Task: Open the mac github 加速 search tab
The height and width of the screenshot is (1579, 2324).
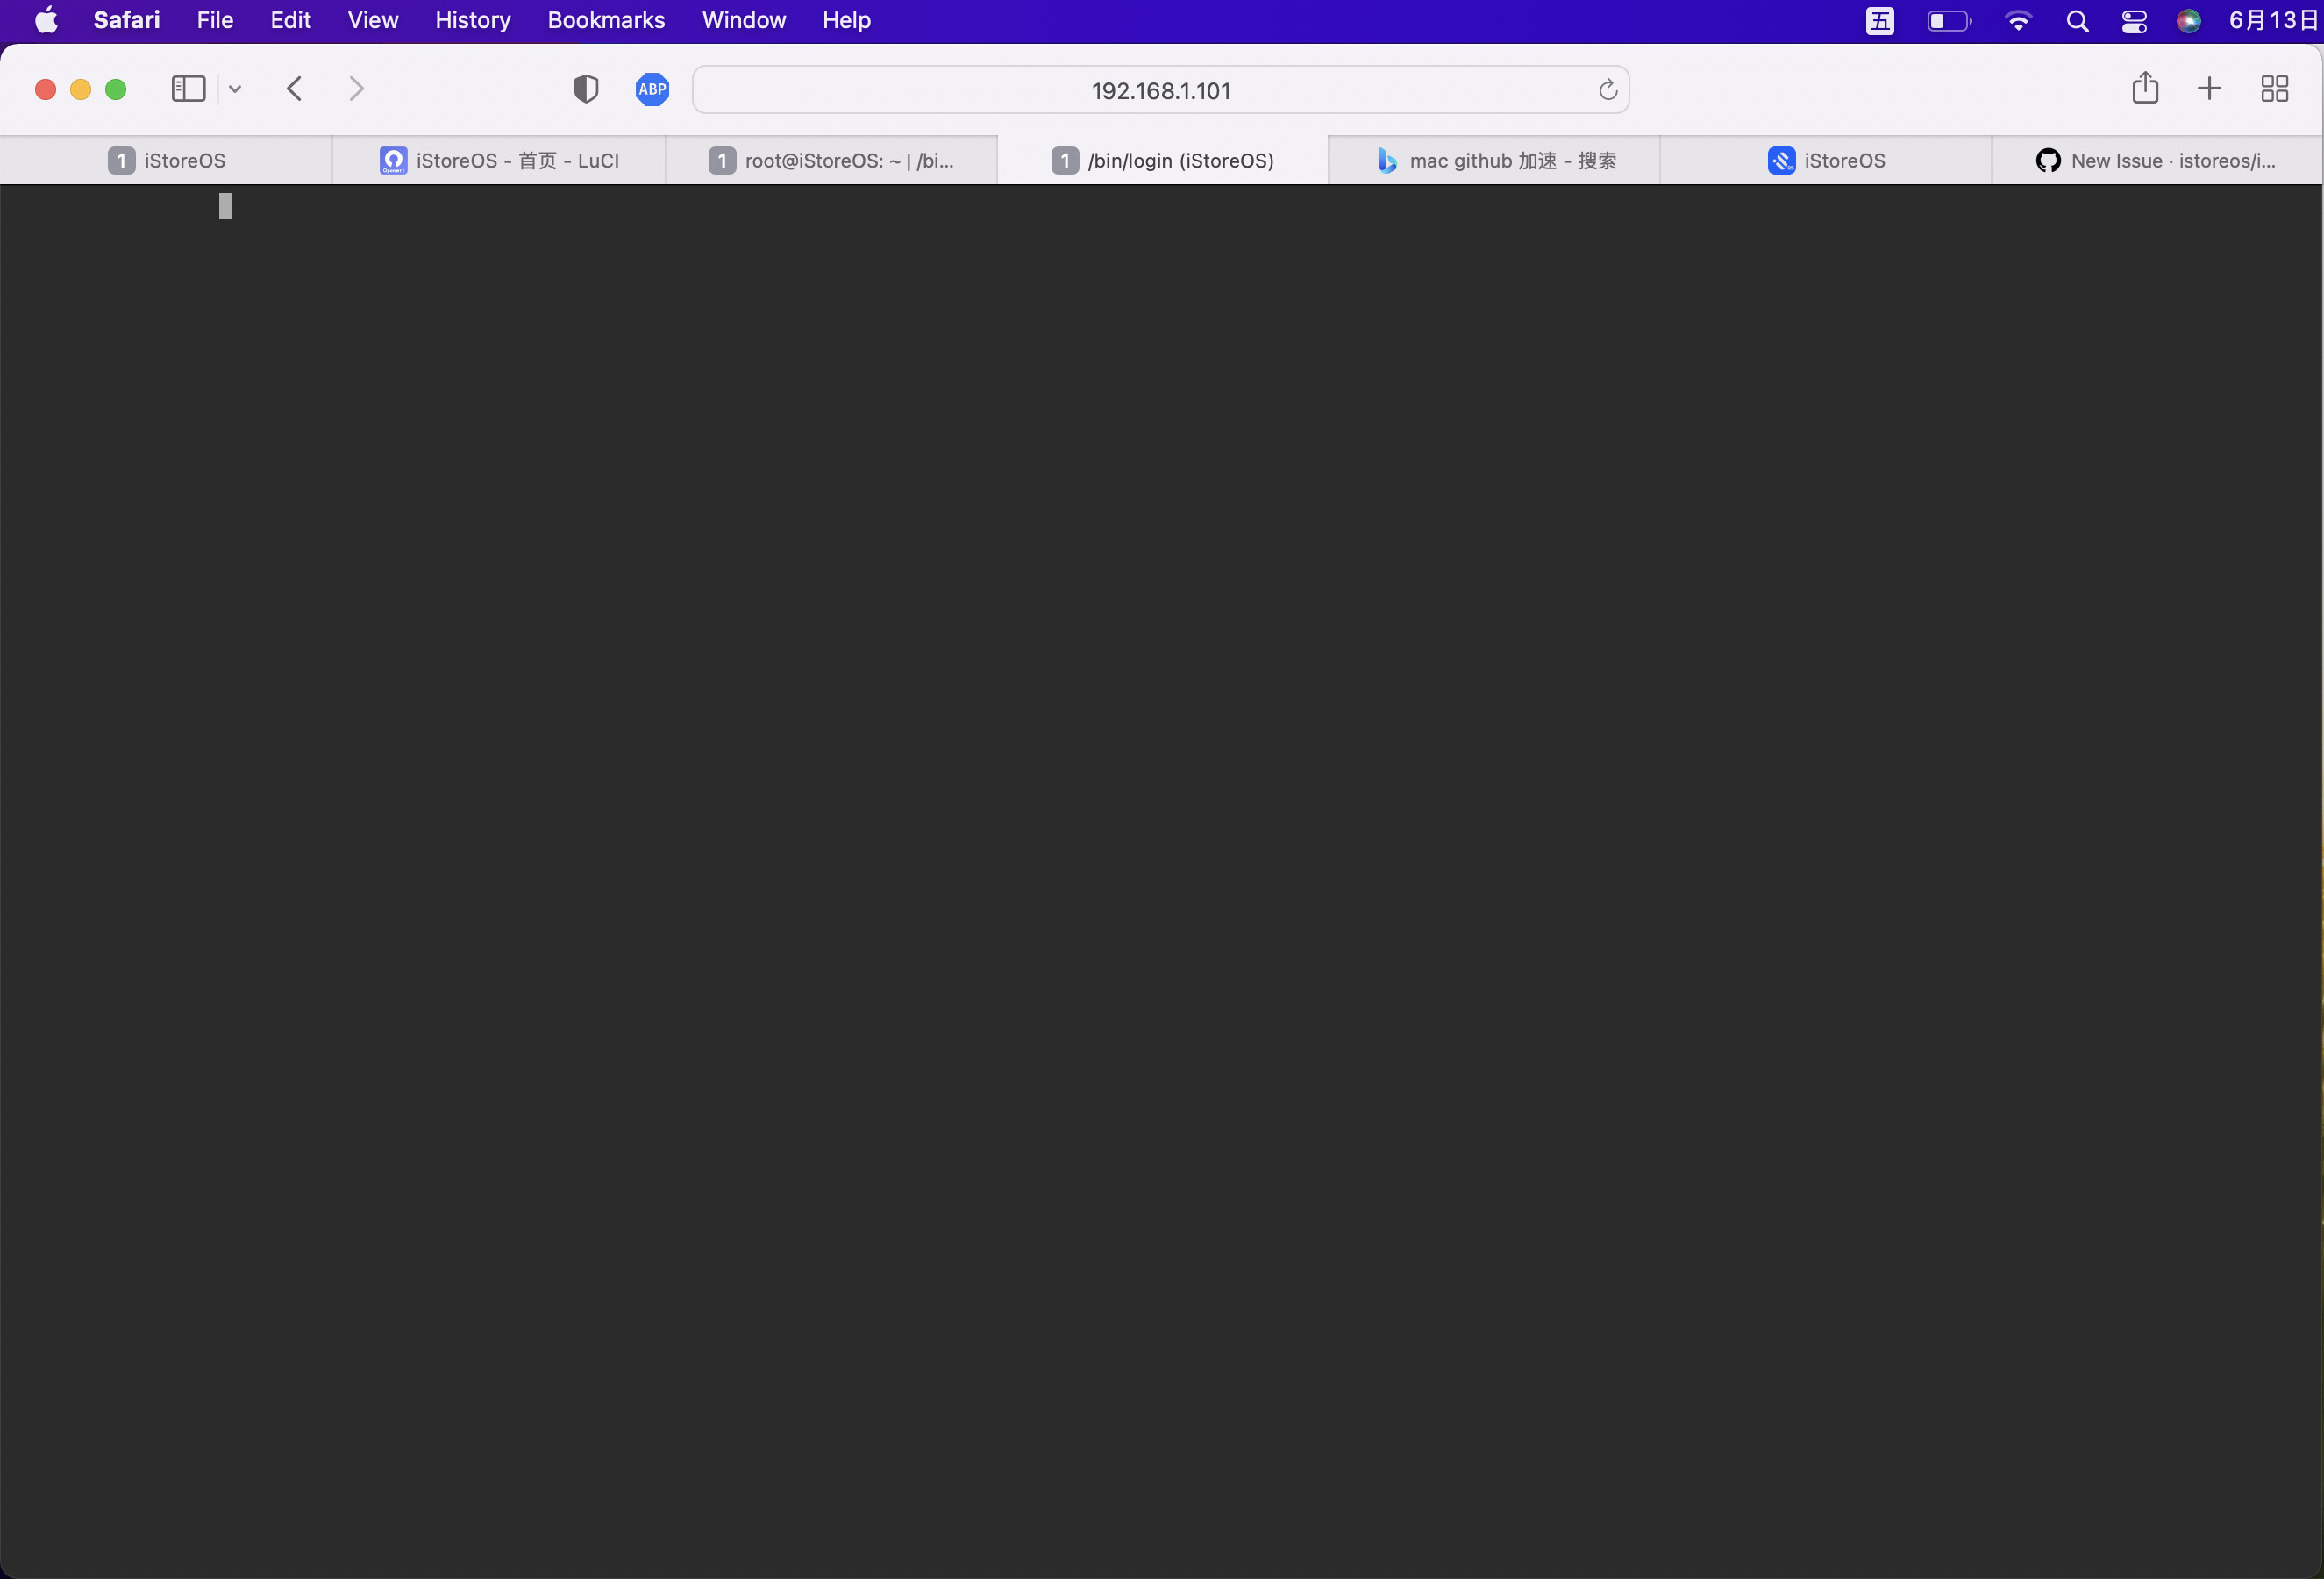Action: [1495, 160]
